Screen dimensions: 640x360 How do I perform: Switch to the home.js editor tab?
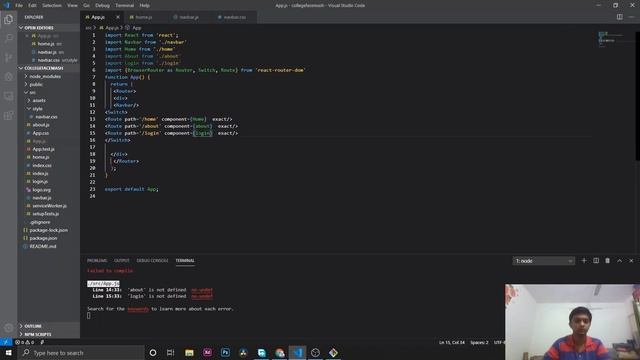point(144,17)
